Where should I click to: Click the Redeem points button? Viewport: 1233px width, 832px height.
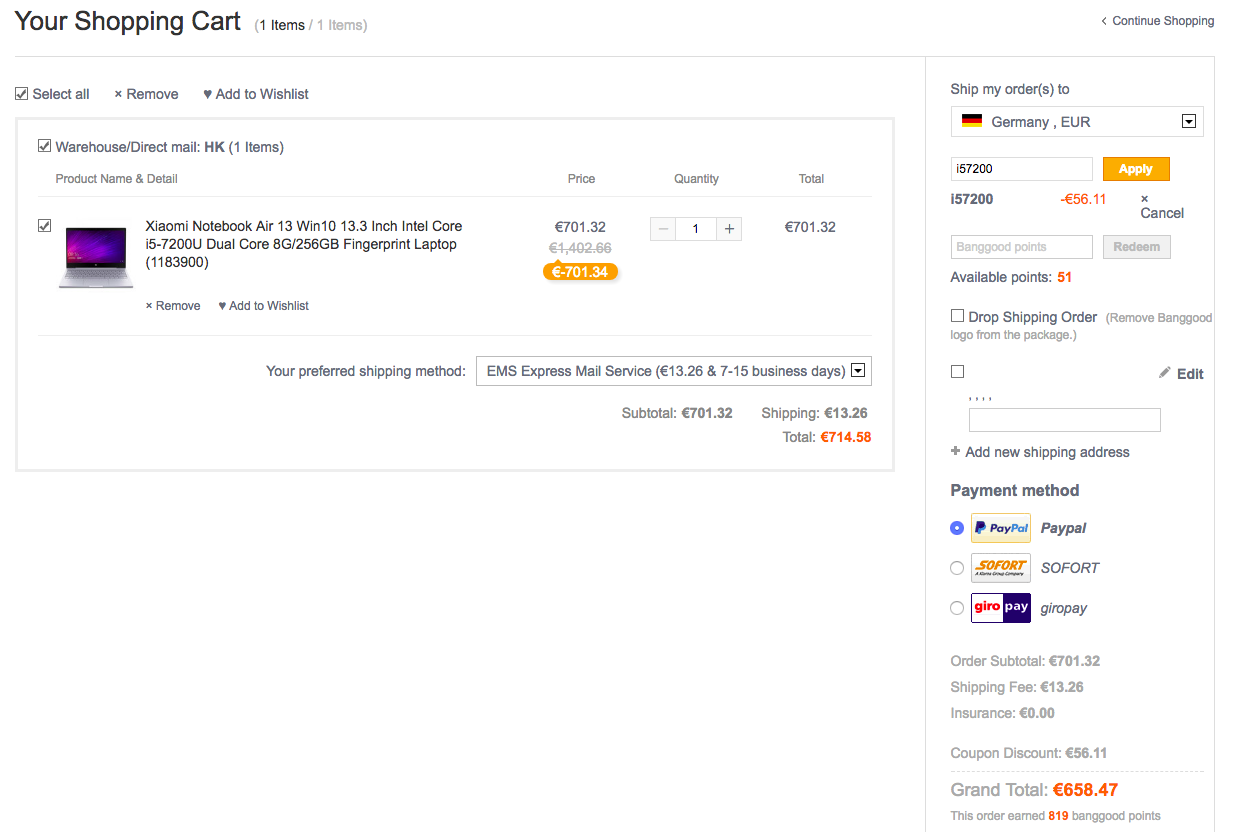1136,247
